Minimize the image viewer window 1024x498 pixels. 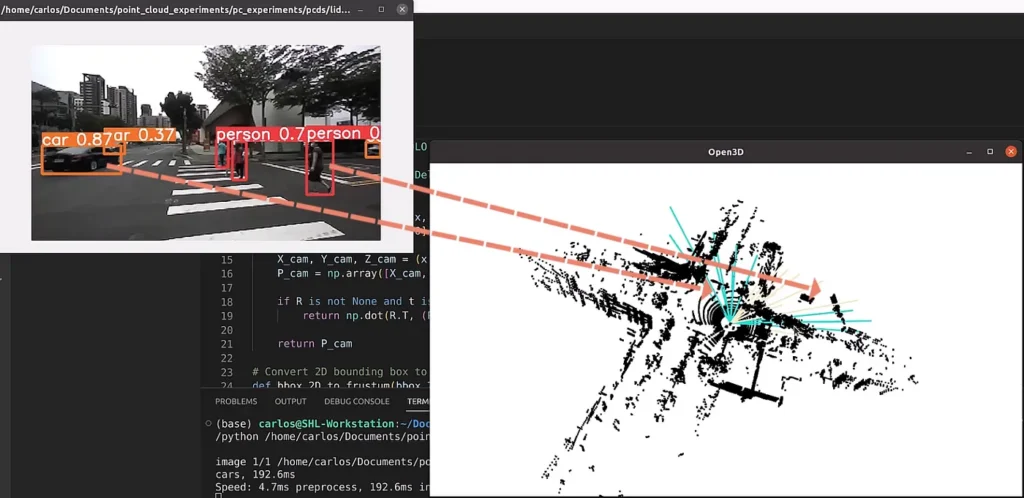tap(360, 9)
